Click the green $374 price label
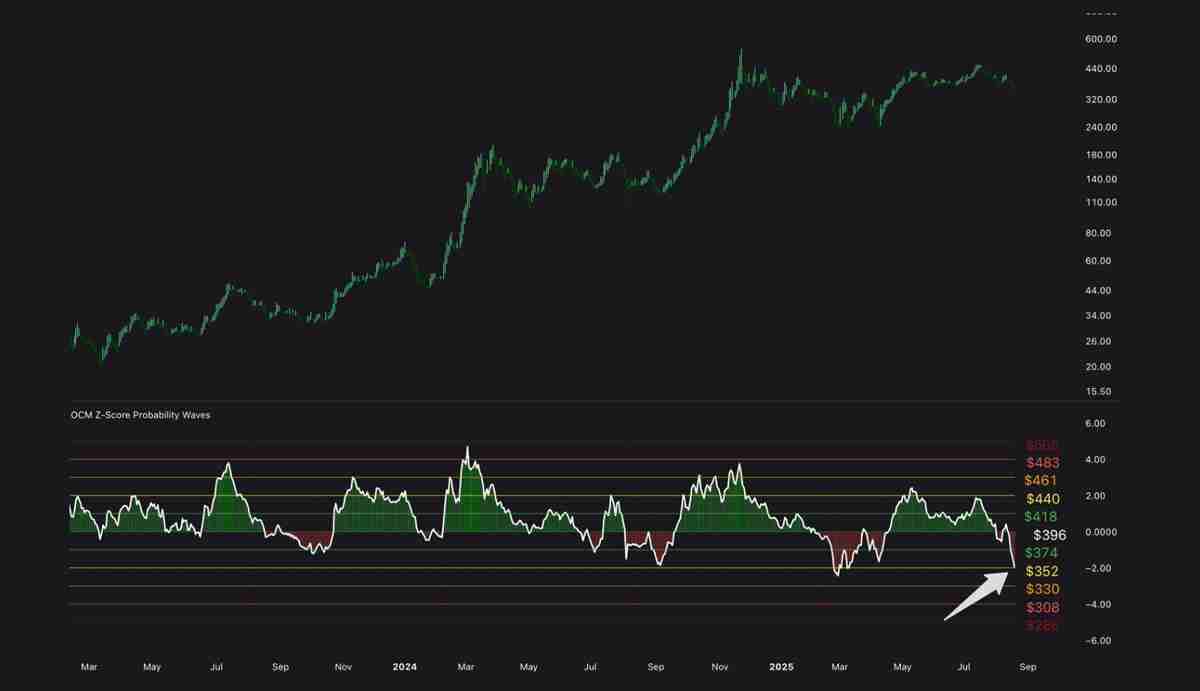This screenshot has height=691, width=1200. click(x=1042, y=552)
